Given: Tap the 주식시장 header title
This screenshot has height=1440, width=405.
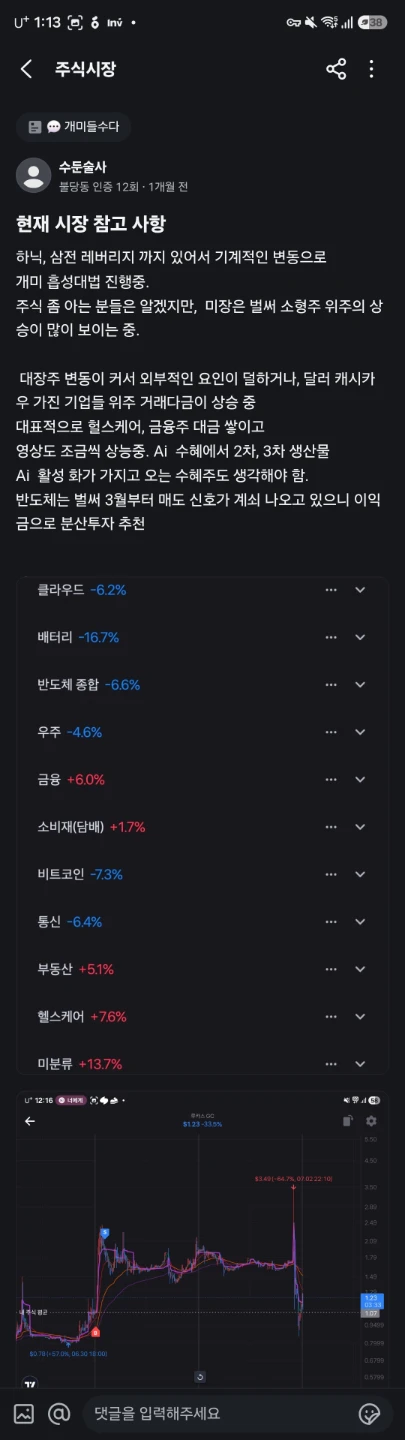Looking at the screenshot, I should click(x=85, y=69).
